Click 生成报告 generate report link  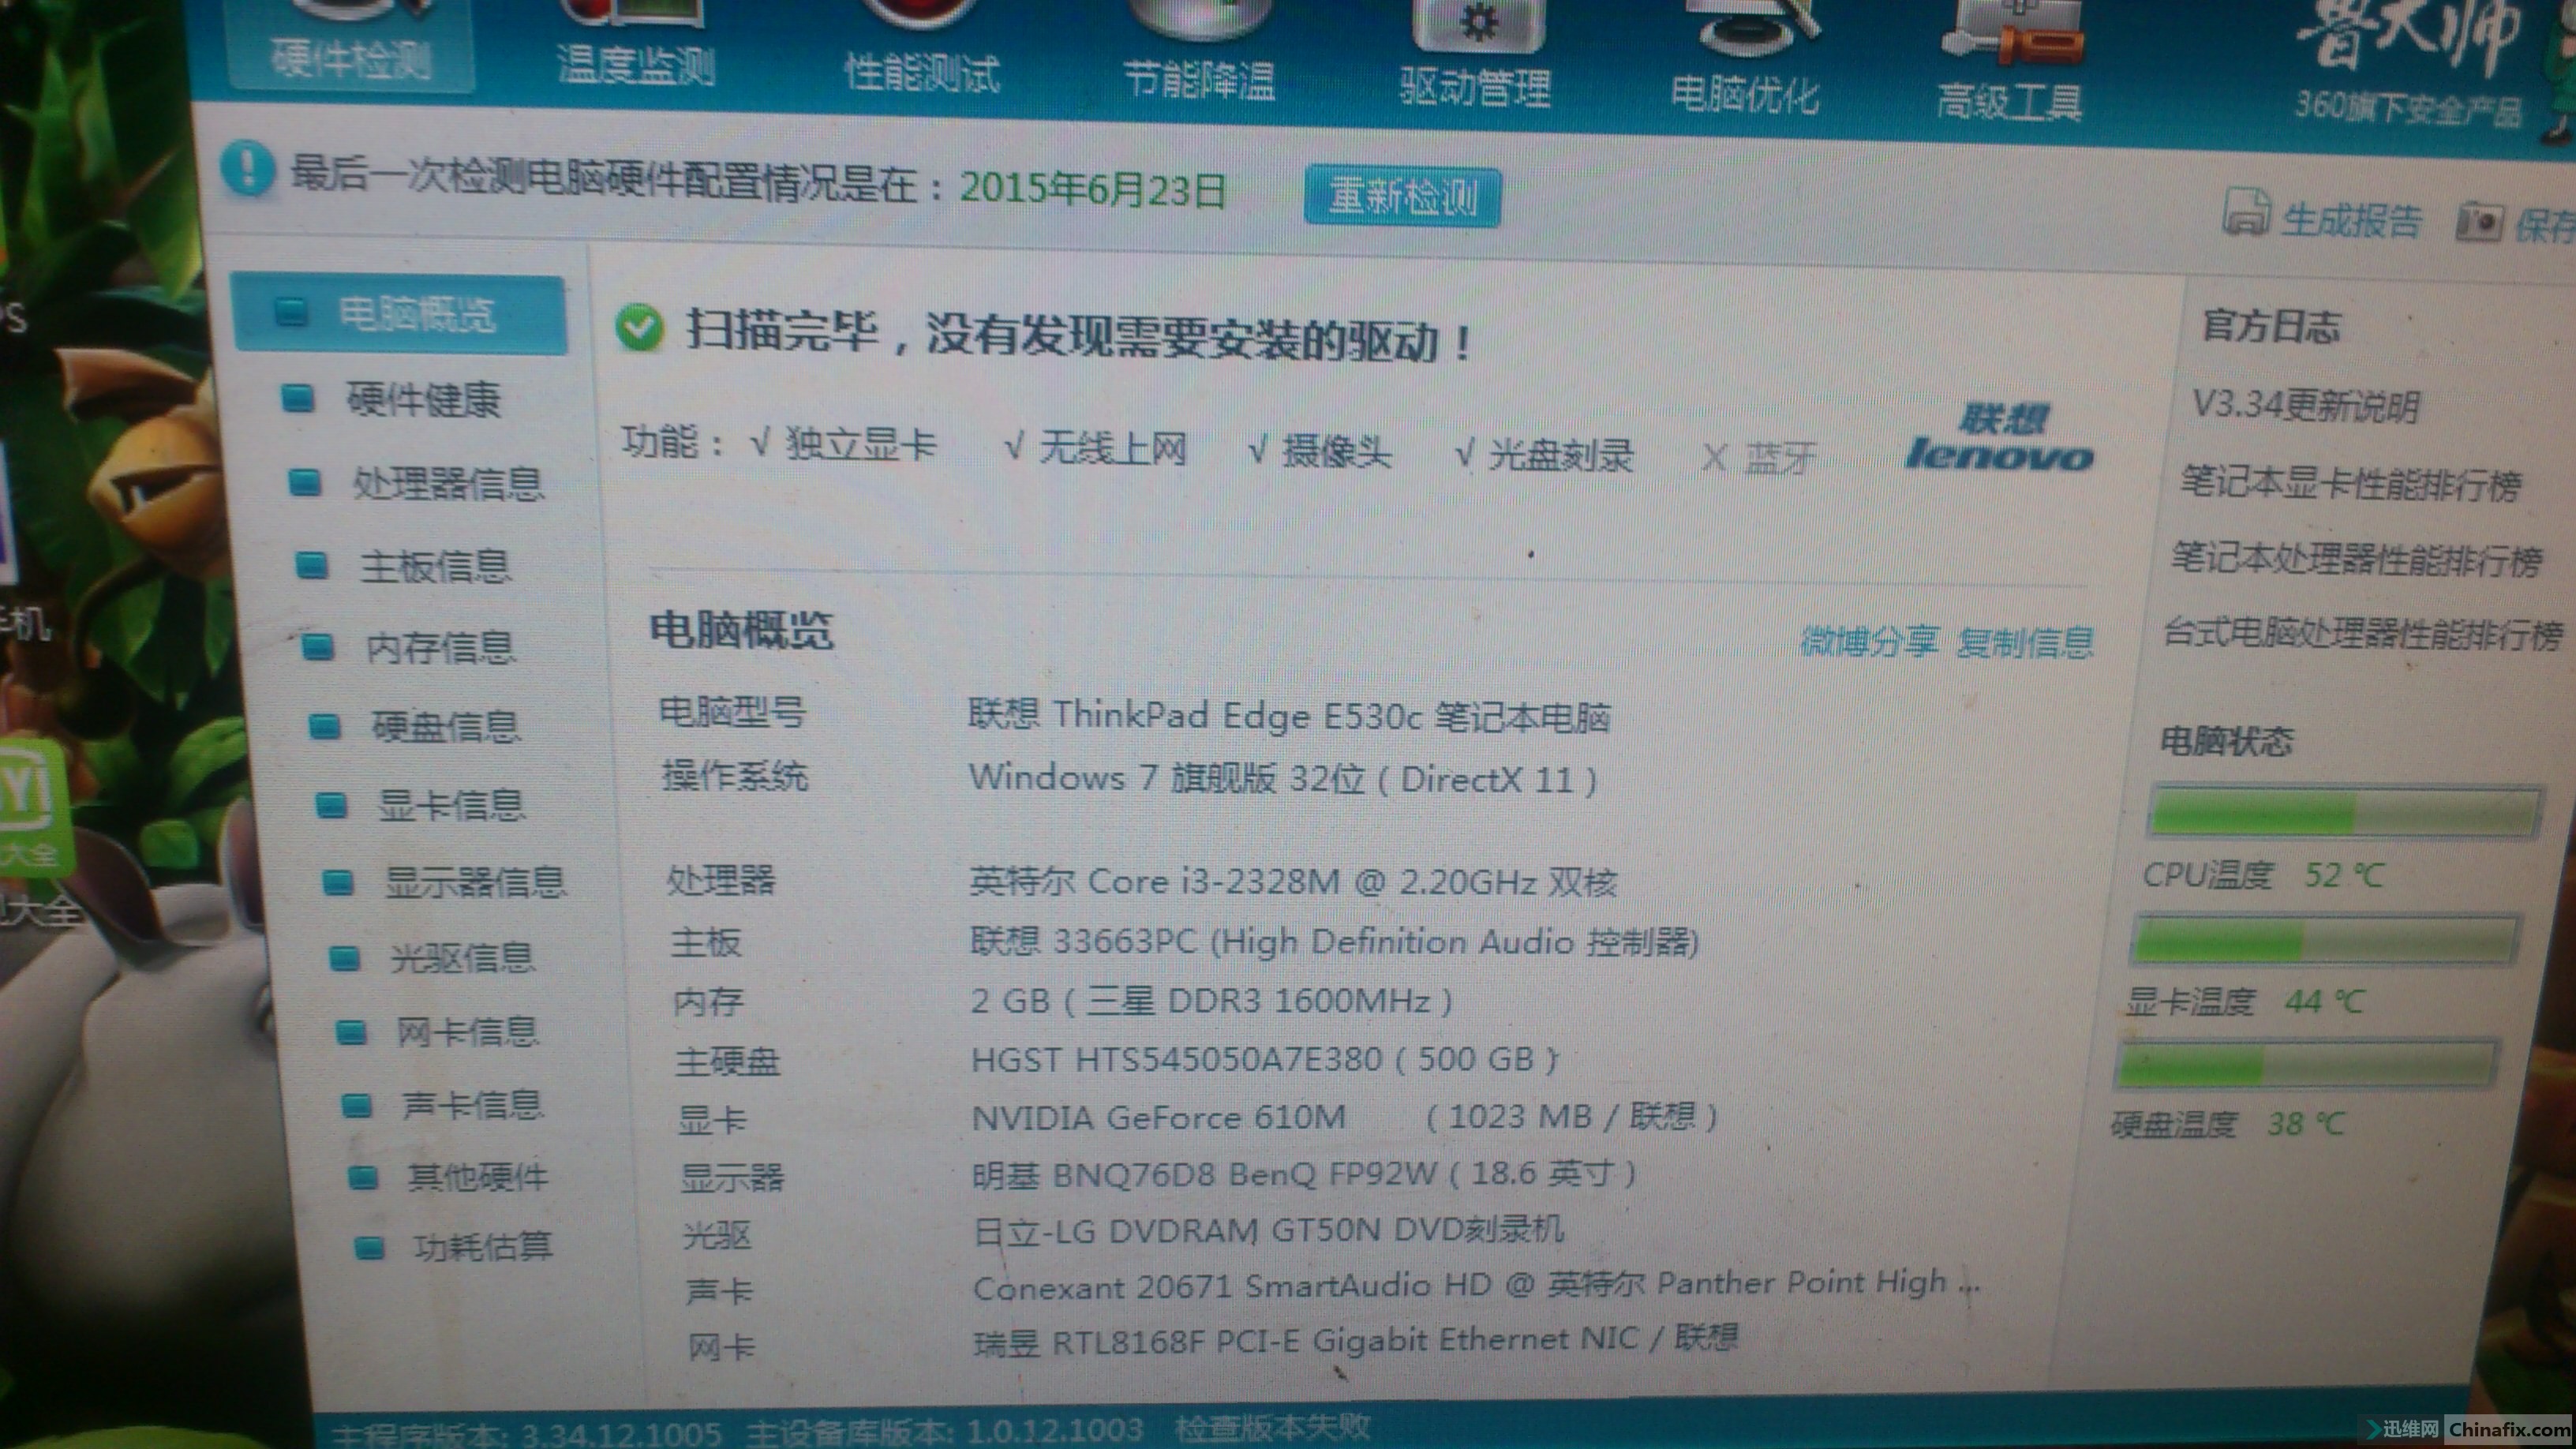point(2352,220)
